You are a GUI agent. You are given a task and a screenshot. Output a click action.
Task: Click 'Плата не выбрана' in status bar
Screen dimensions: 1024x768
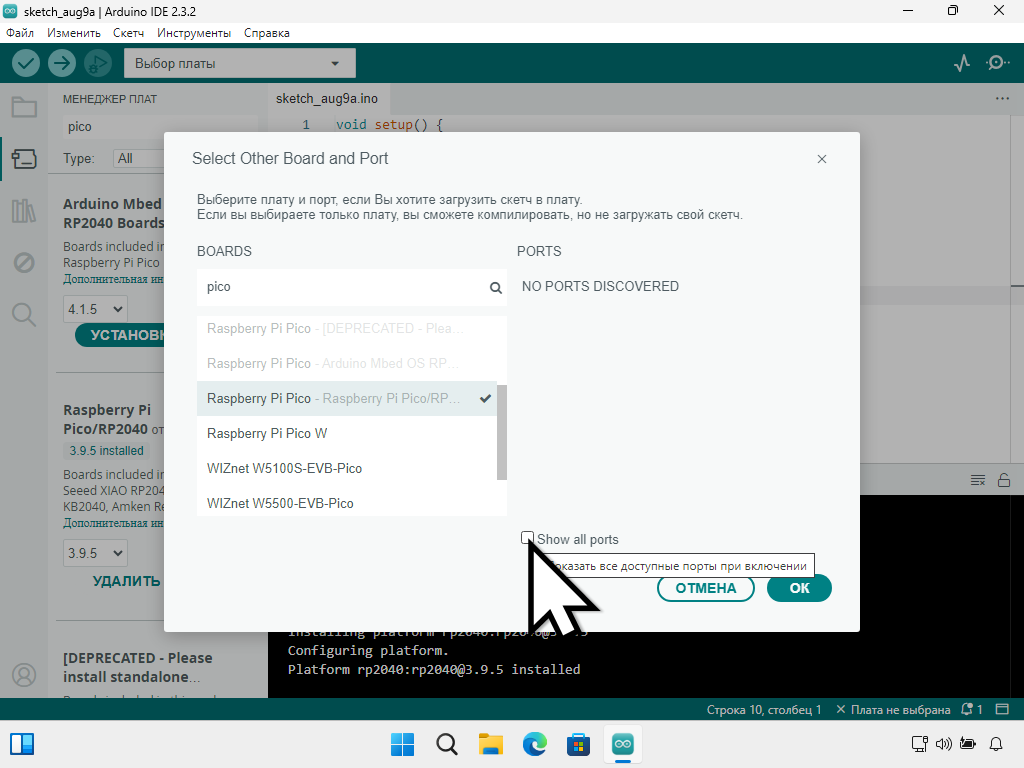click(893, 709)
